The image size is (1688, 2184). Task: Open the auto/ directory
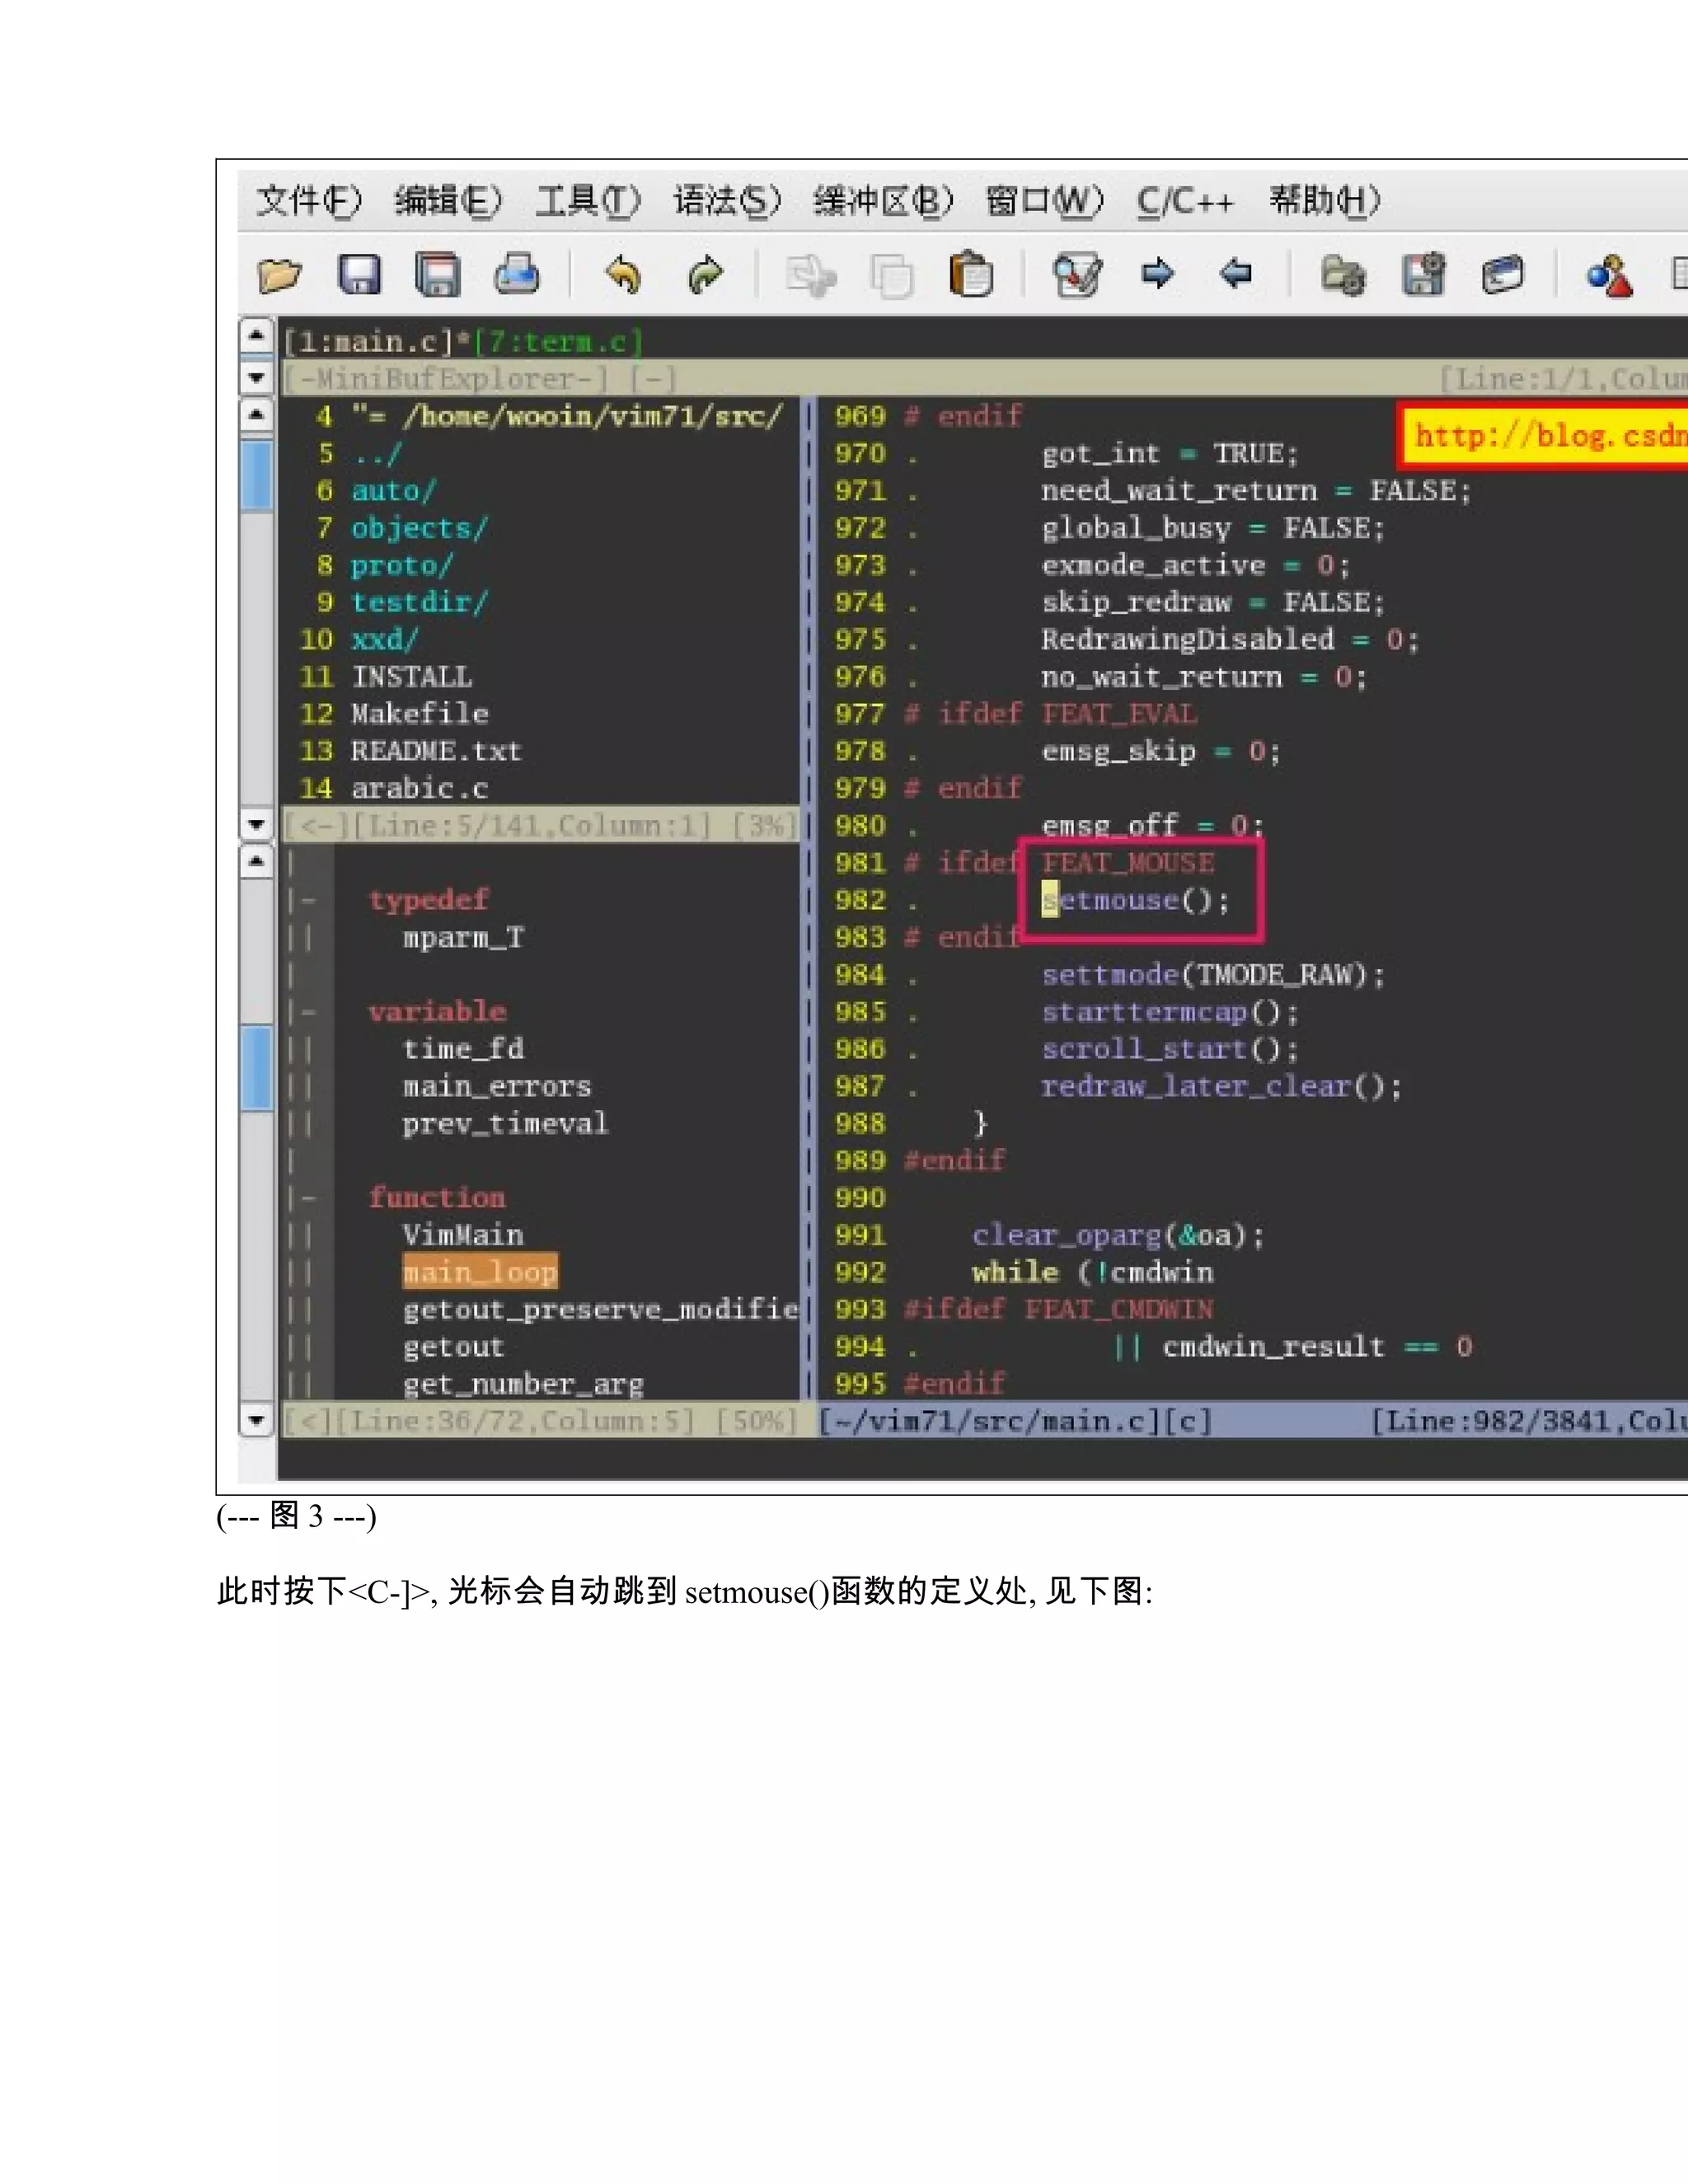(x=393, y=491)
